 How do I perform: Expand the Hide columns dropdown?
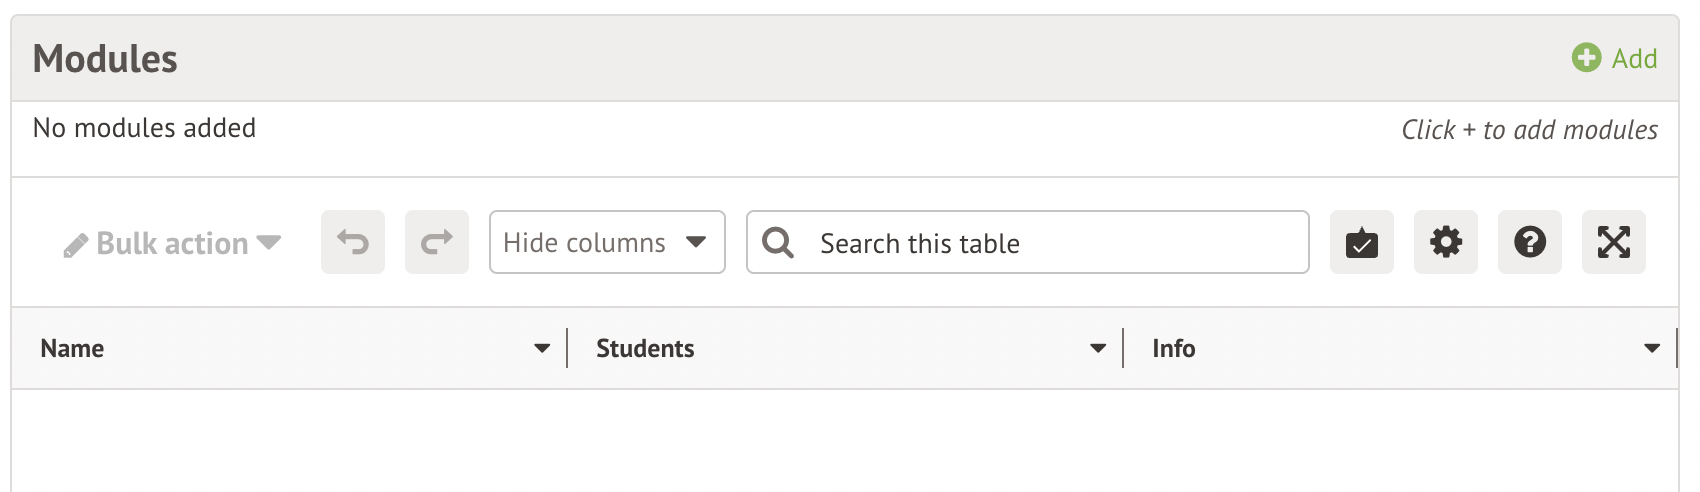585,243
